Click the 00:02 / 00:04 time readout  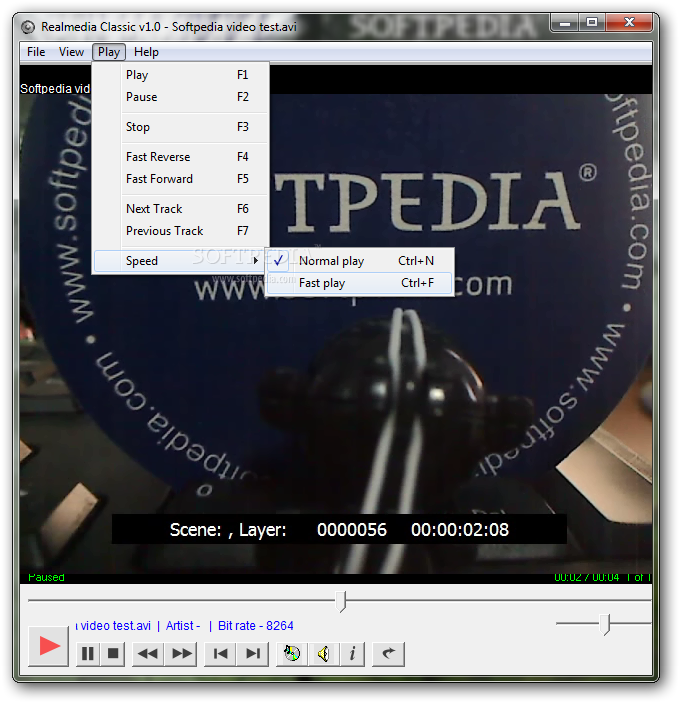pos(586,577)
